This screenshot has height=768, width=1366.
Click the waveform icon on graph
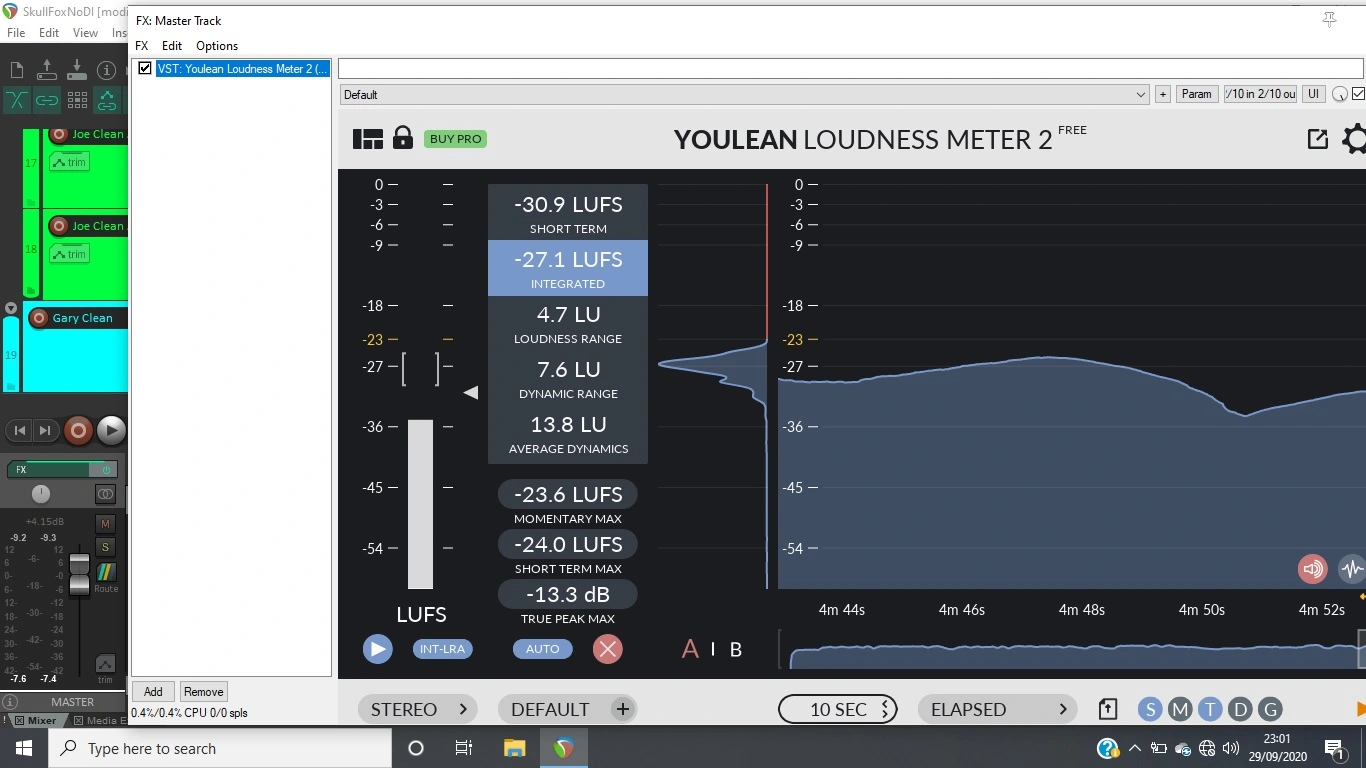pos(1351,569)
